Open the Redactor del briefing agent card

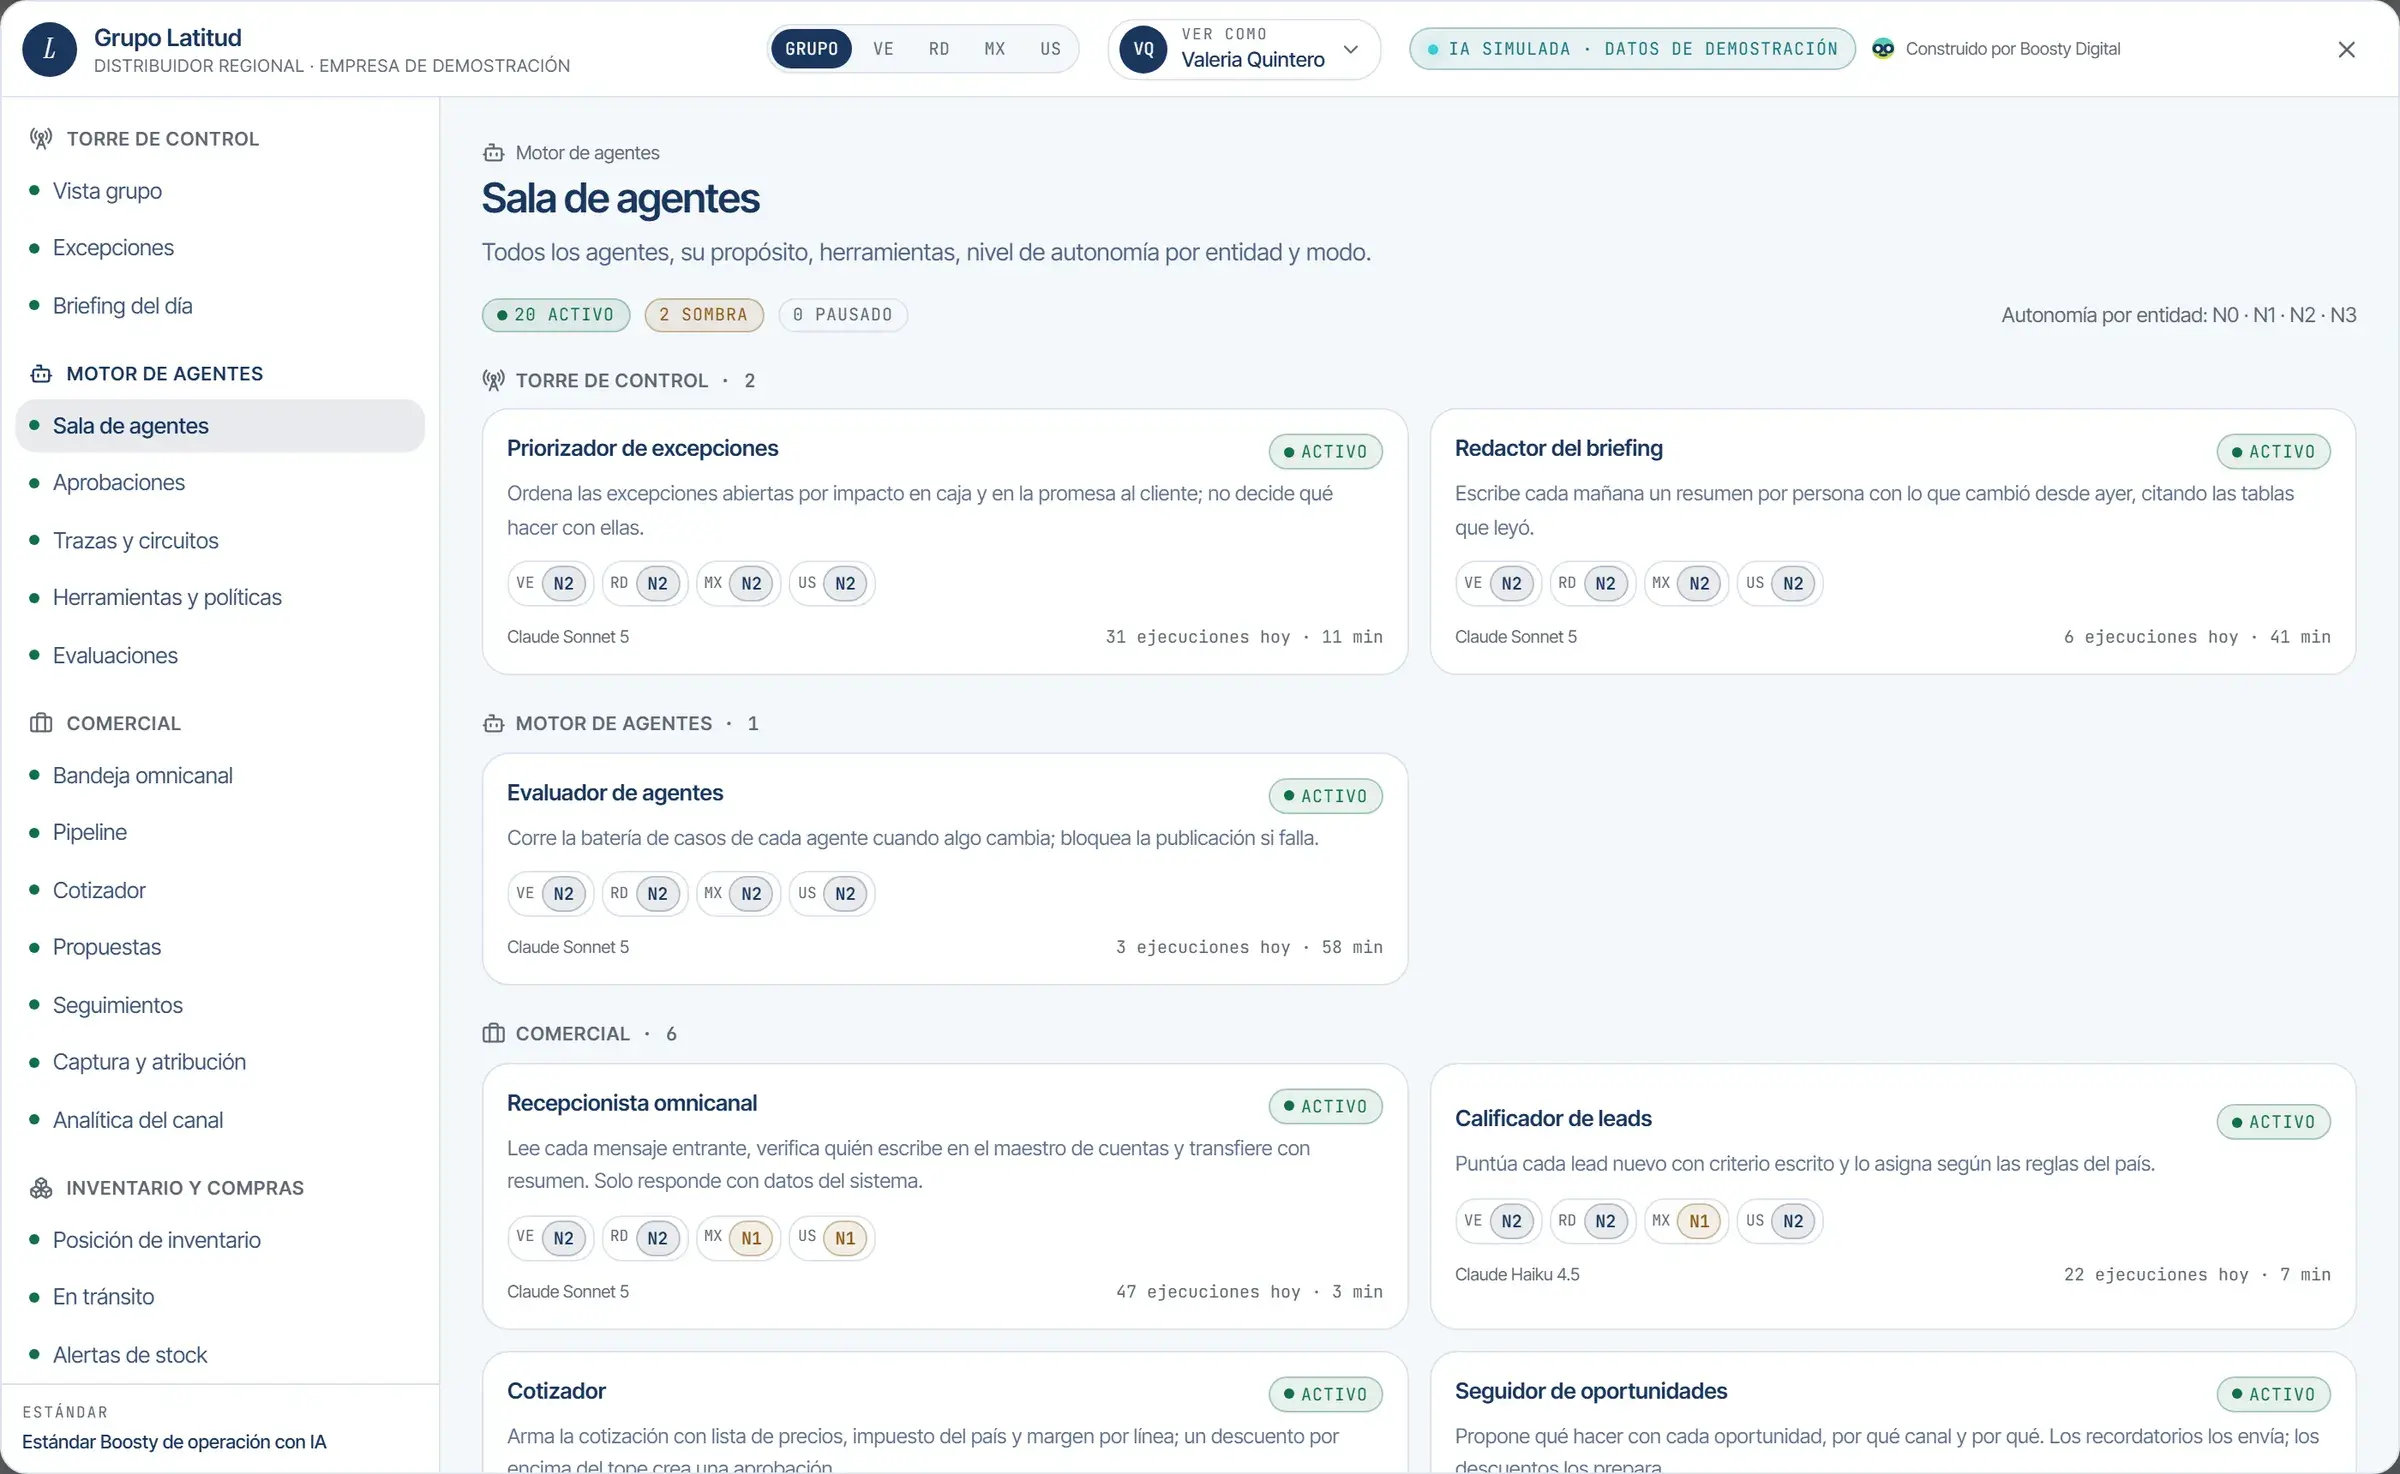pyautogui.click(x=1893, y=541)
